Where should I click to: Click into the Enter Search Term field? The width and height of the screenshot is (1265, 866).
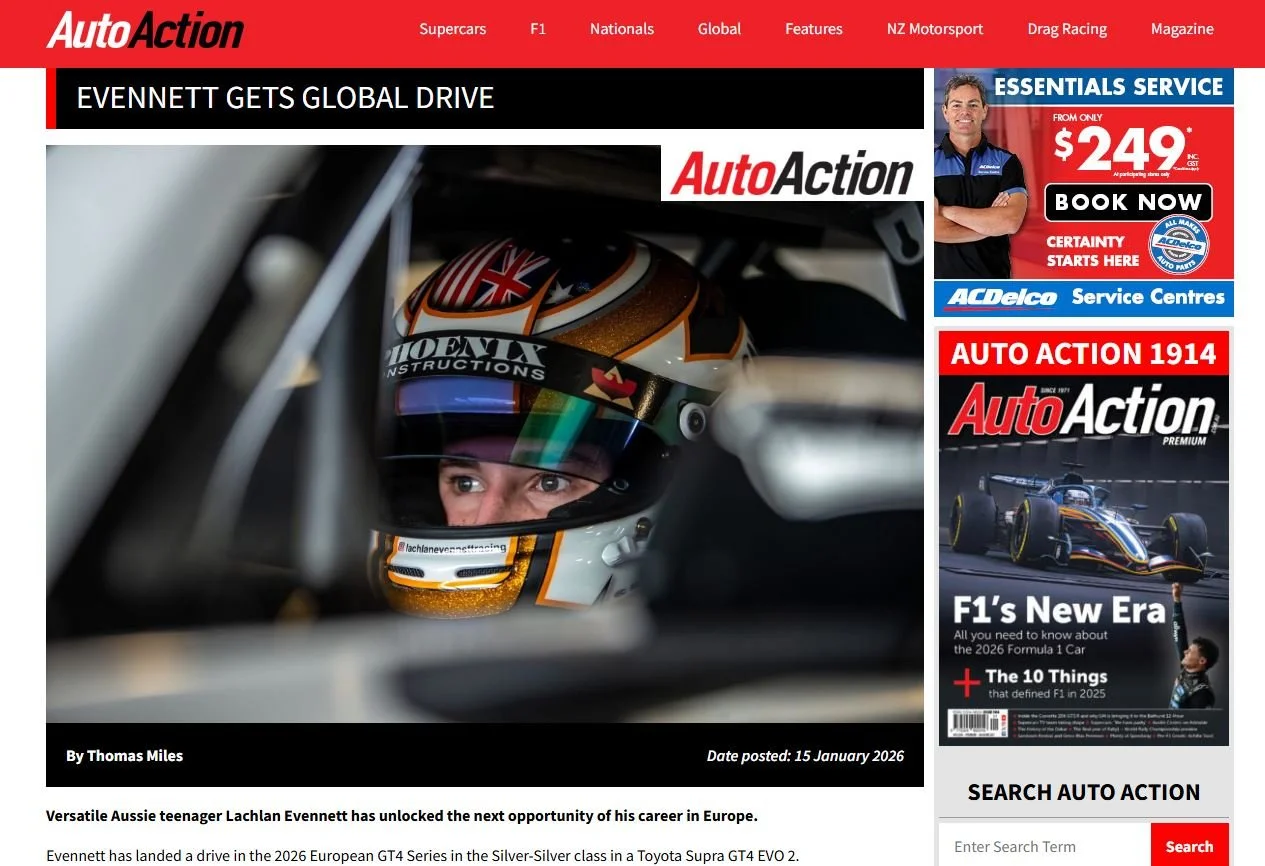1045,846
